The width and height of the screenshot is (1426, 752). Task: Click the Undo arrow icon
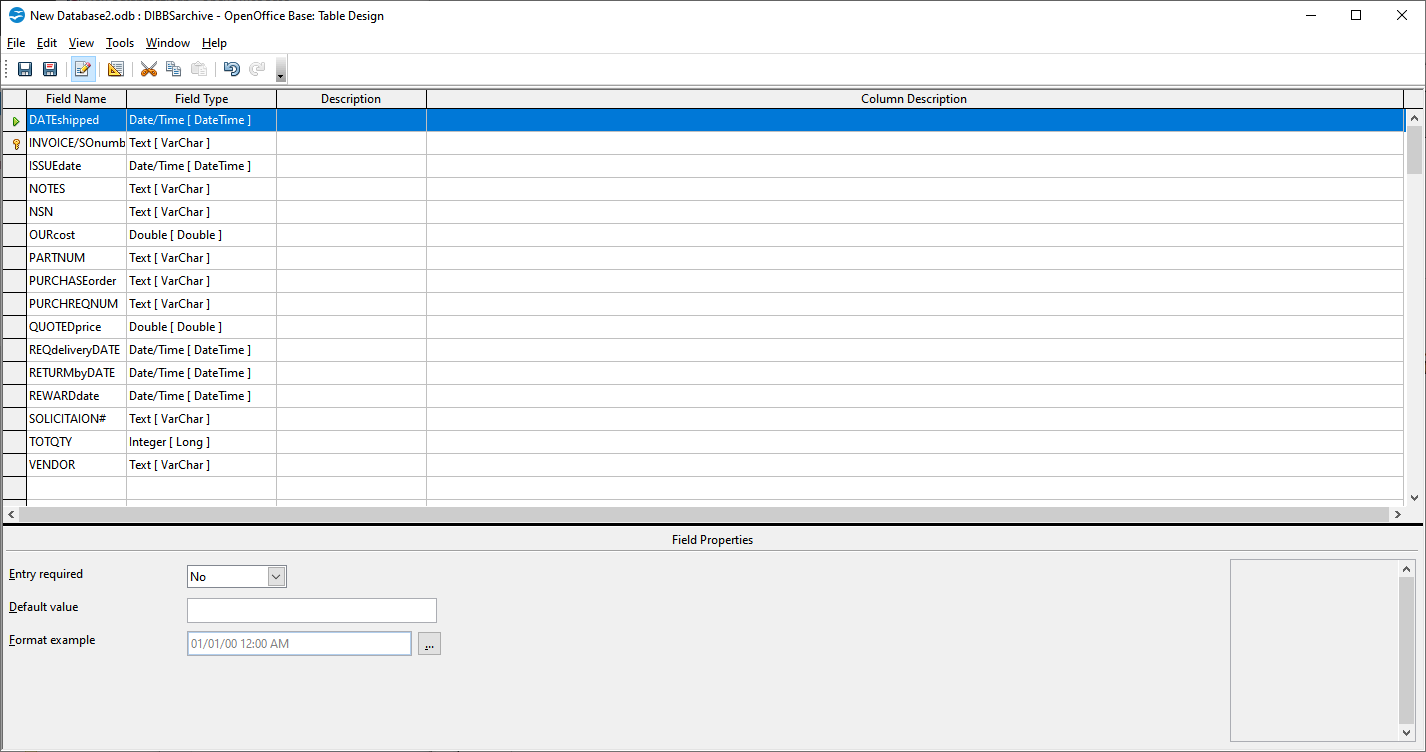[x=232, y=69]
